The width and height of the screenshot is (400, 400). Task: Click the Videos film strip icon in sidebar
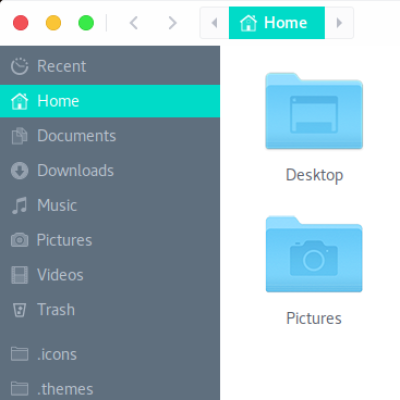point(19,275)
